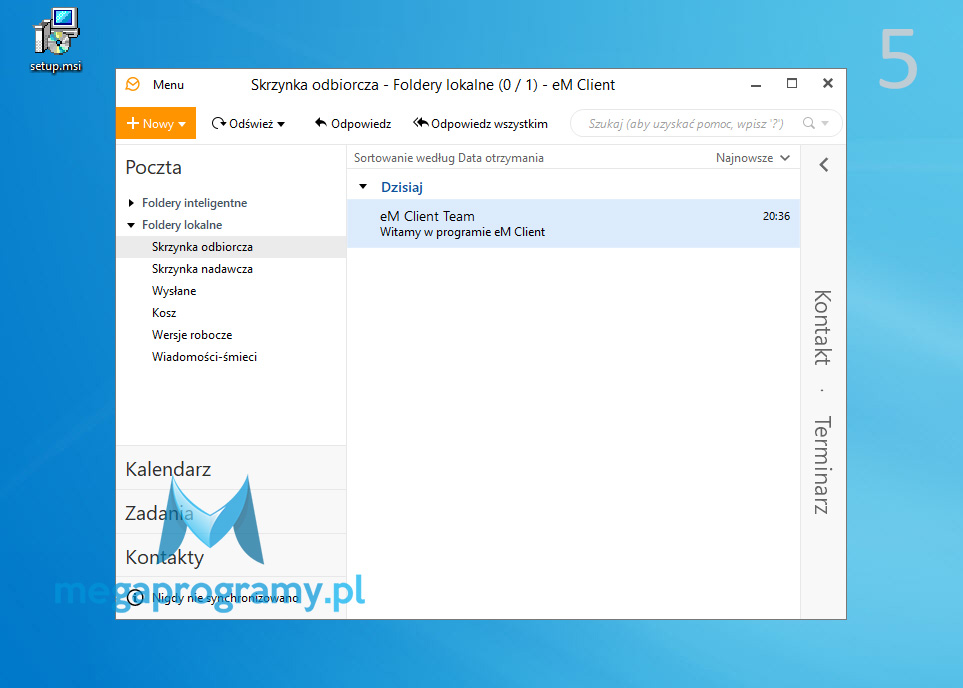Click Odśwież to refresh mail
This screenshot has height=688, width=963.
coord(242,124)
